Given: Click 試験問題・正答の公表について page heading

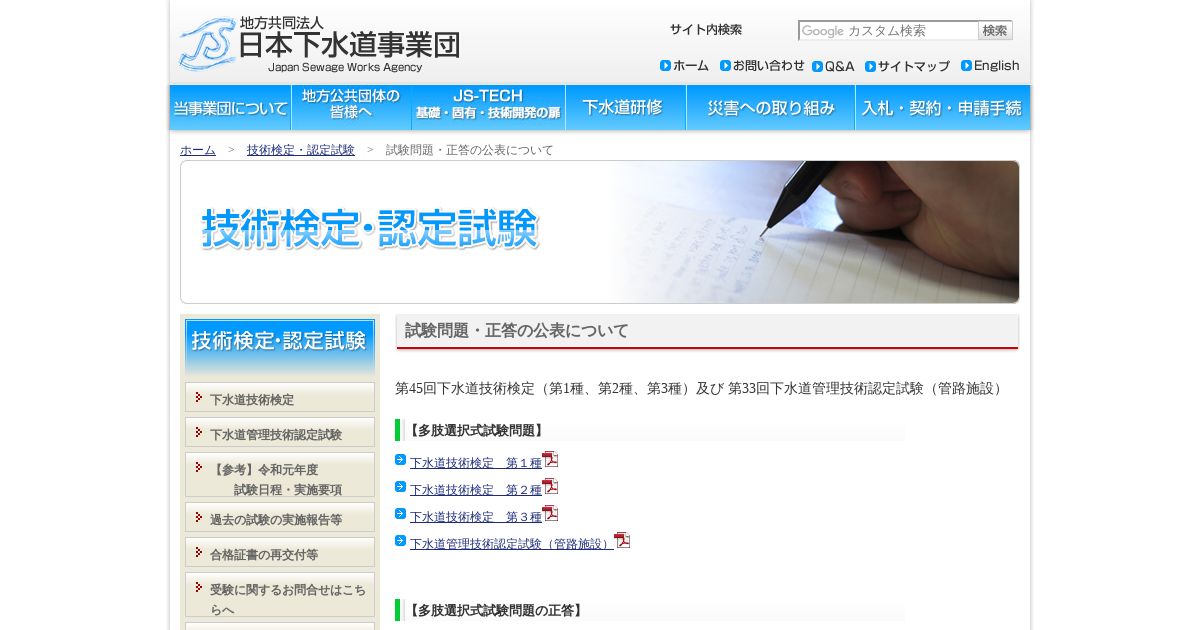Looking at the screenshot, I should [517, 331].
